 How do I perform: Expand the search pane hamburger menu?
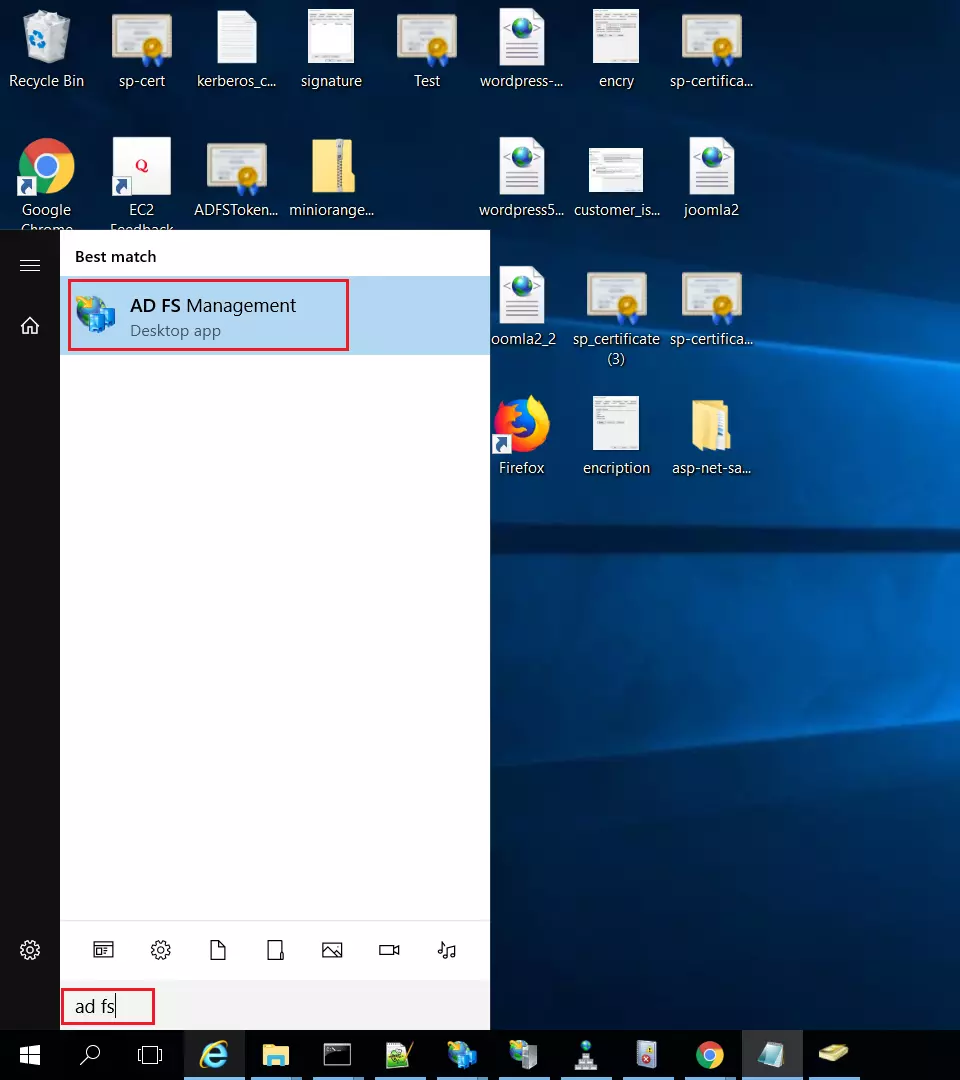[x=30, y=265]
